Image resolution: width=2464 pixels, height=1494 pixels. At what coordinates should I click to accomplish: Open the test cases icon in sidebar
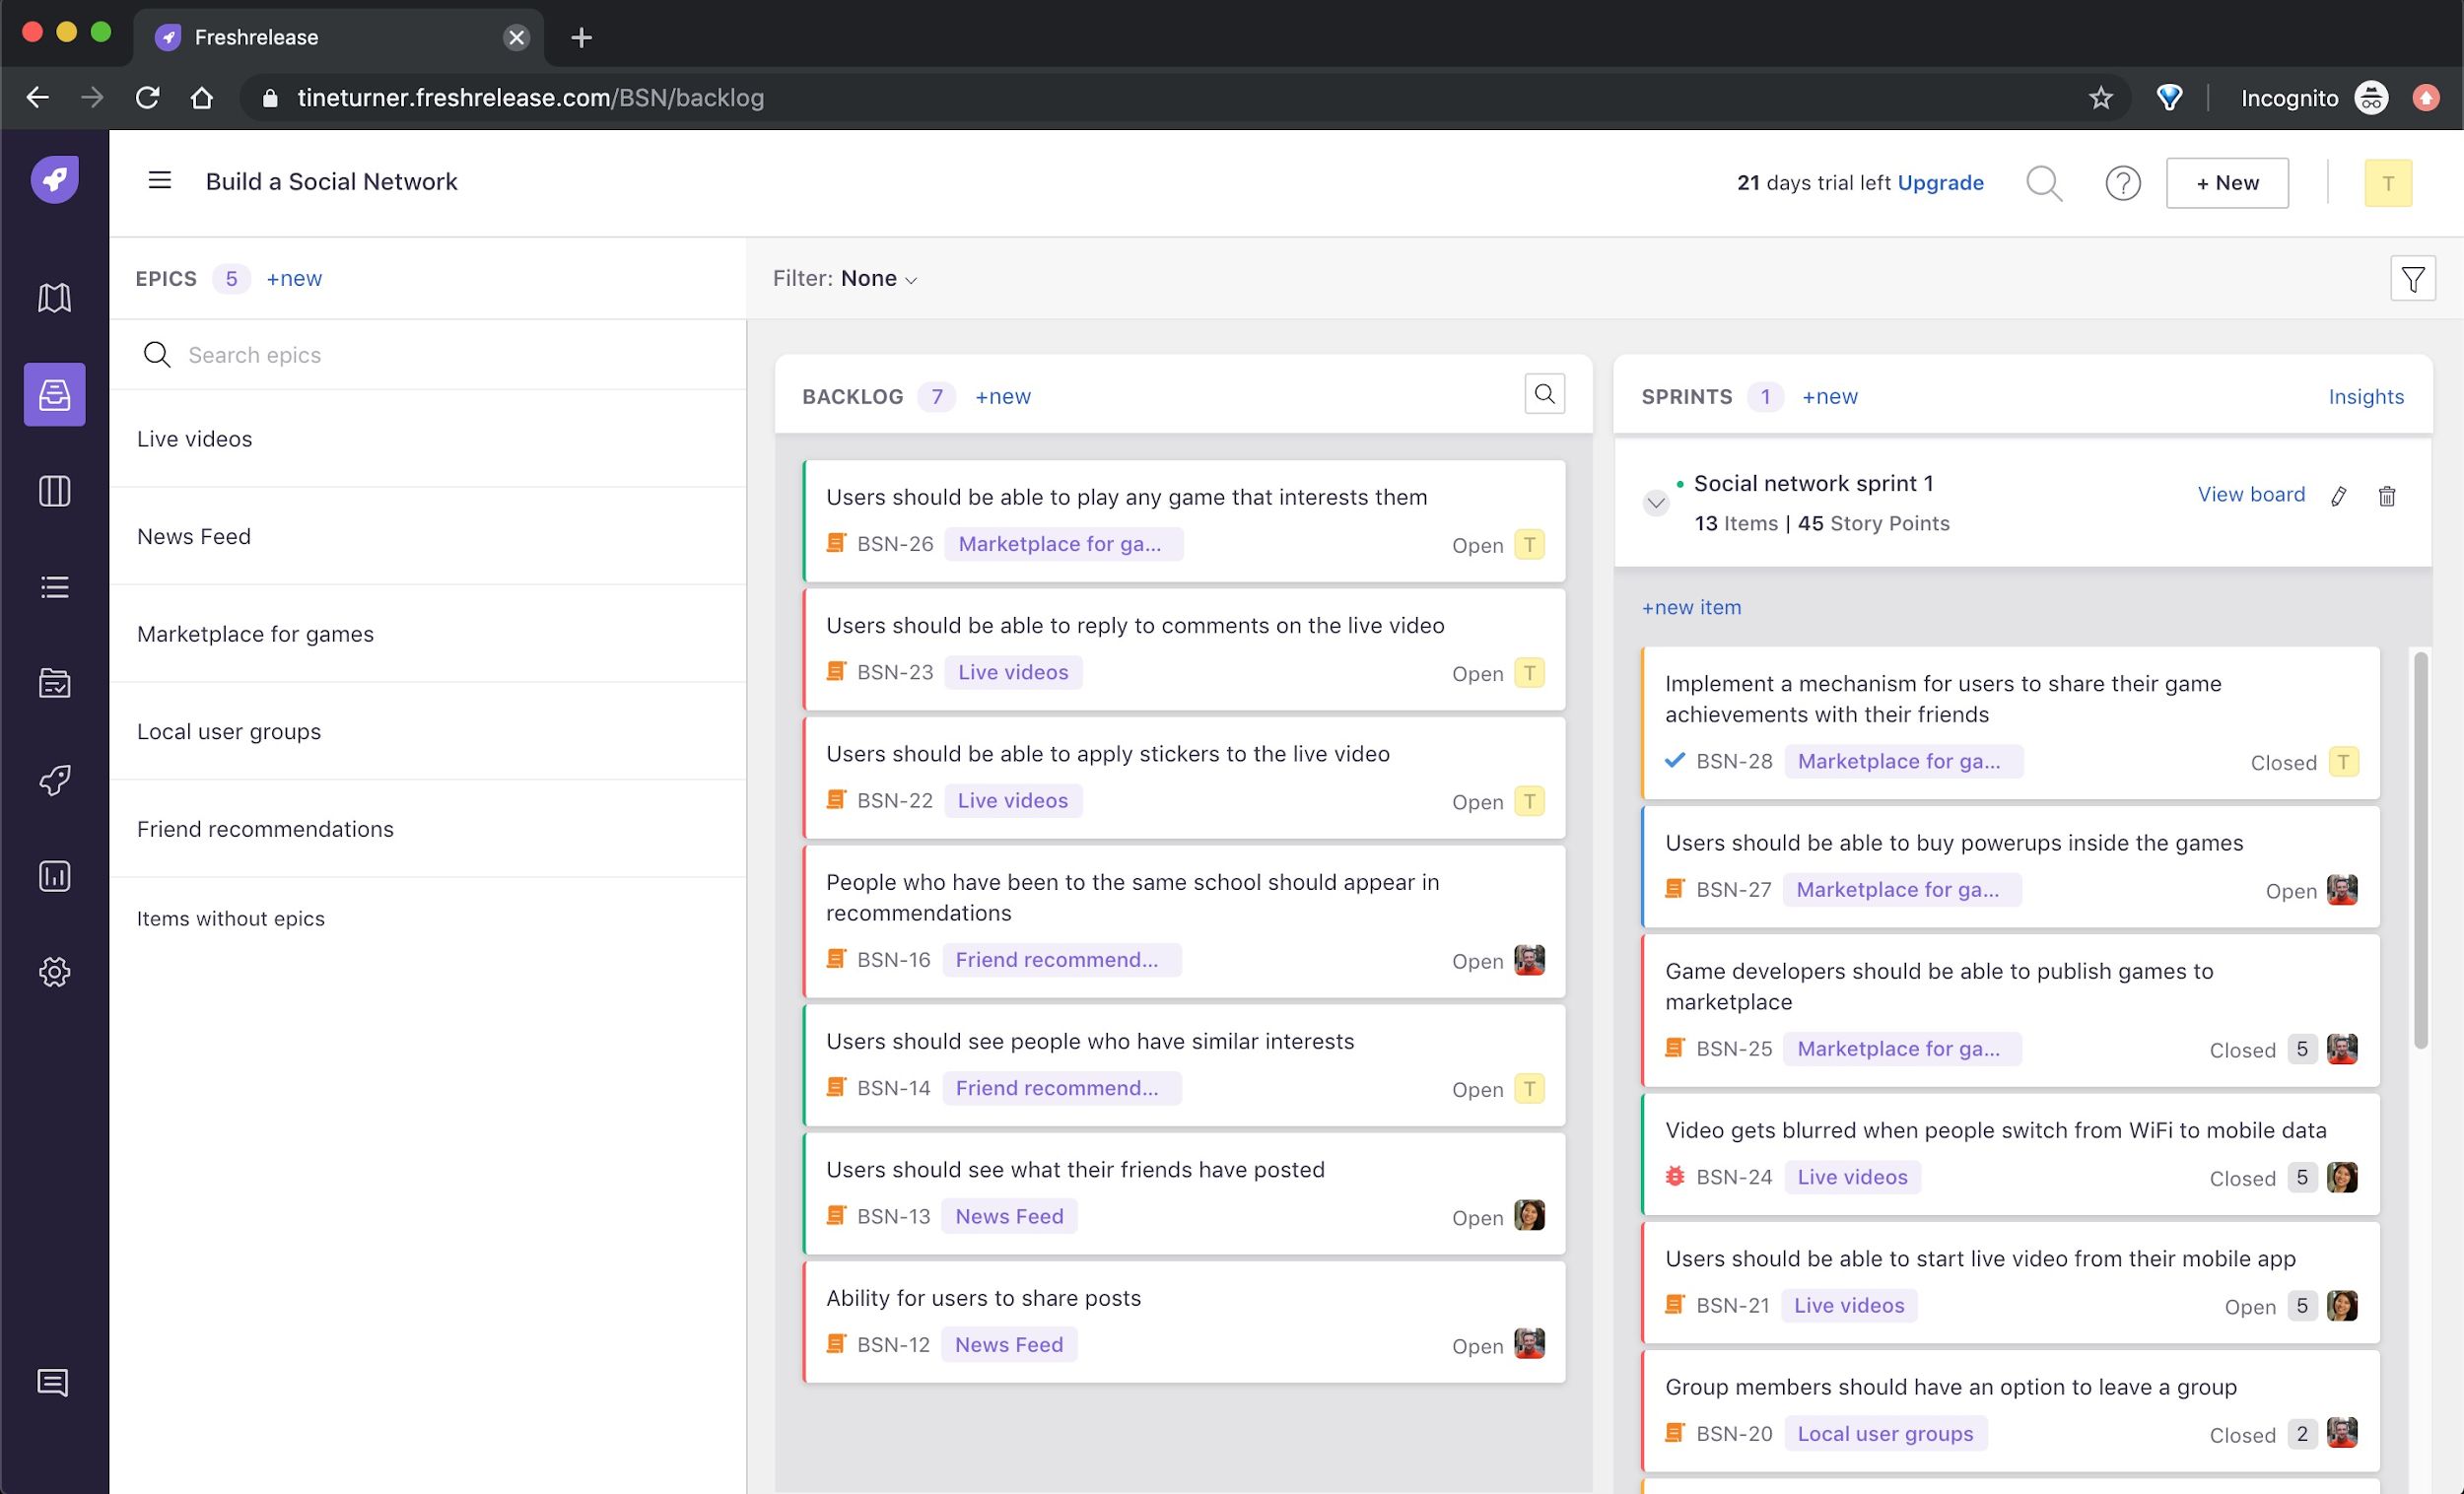pyautogui.click(x=54, y=683)
